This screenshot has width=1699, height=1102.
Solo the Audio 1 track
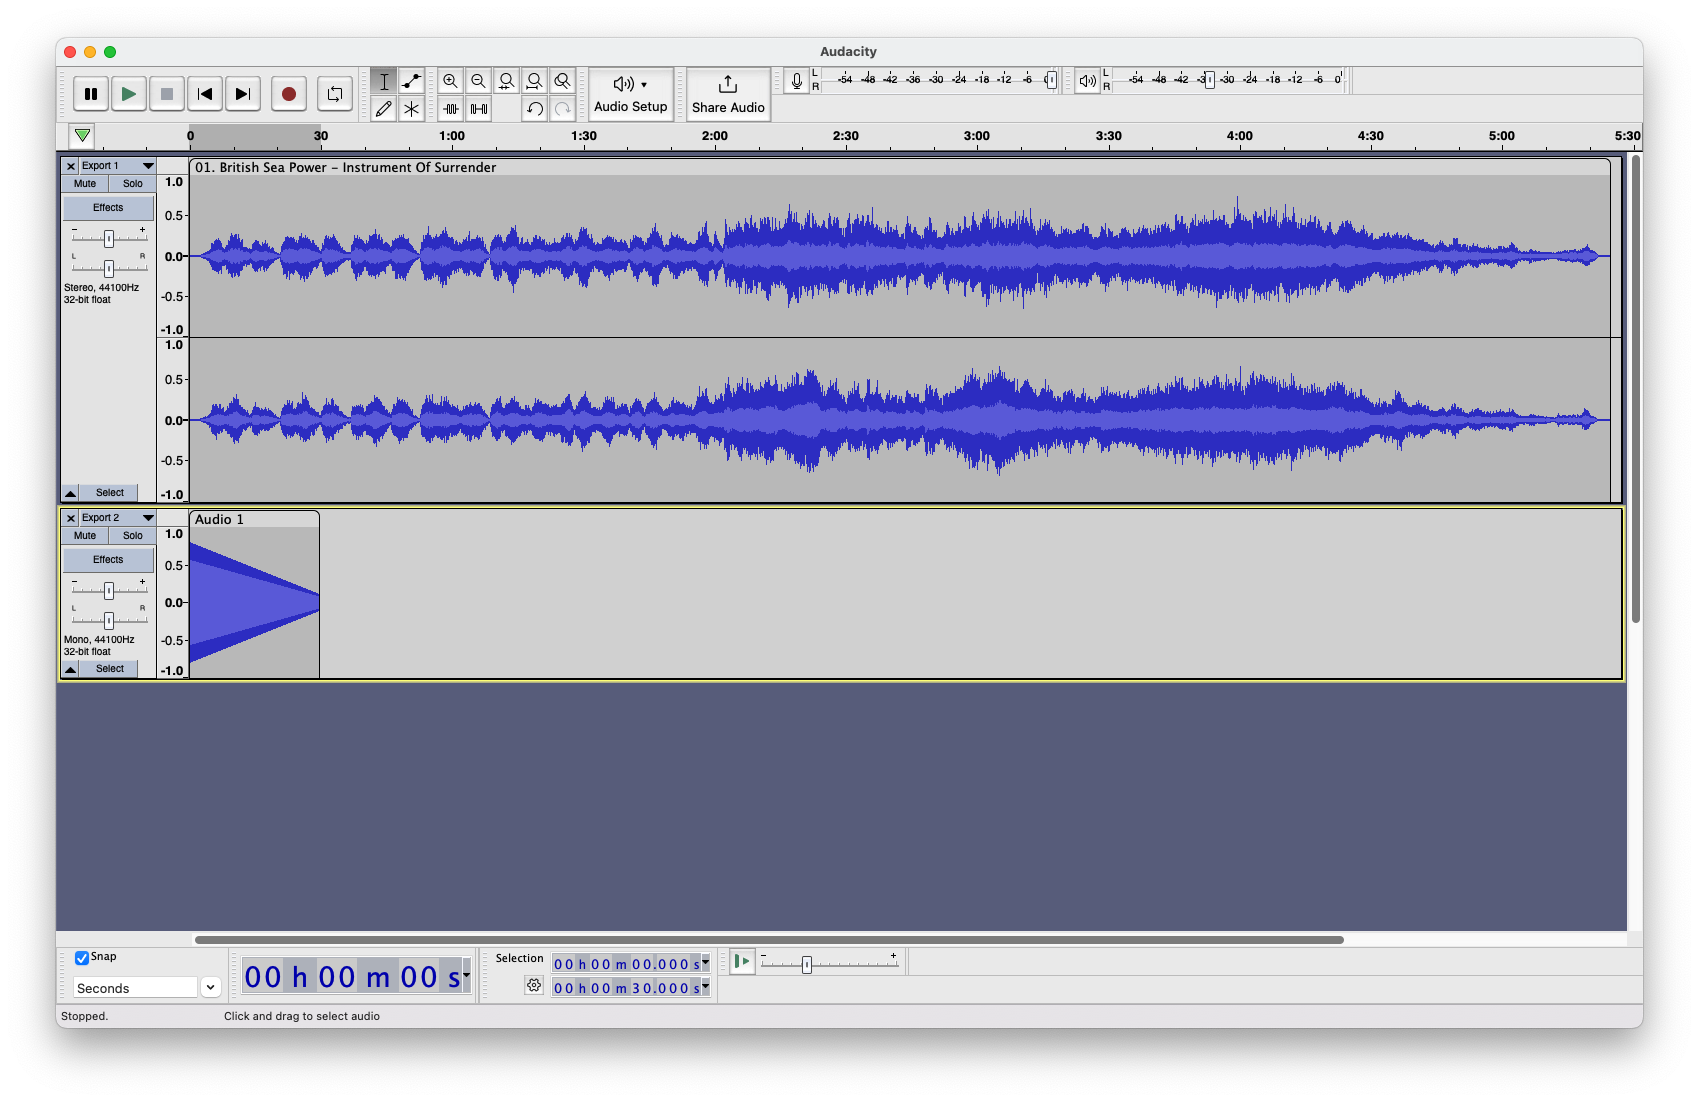tap(132, 536)
